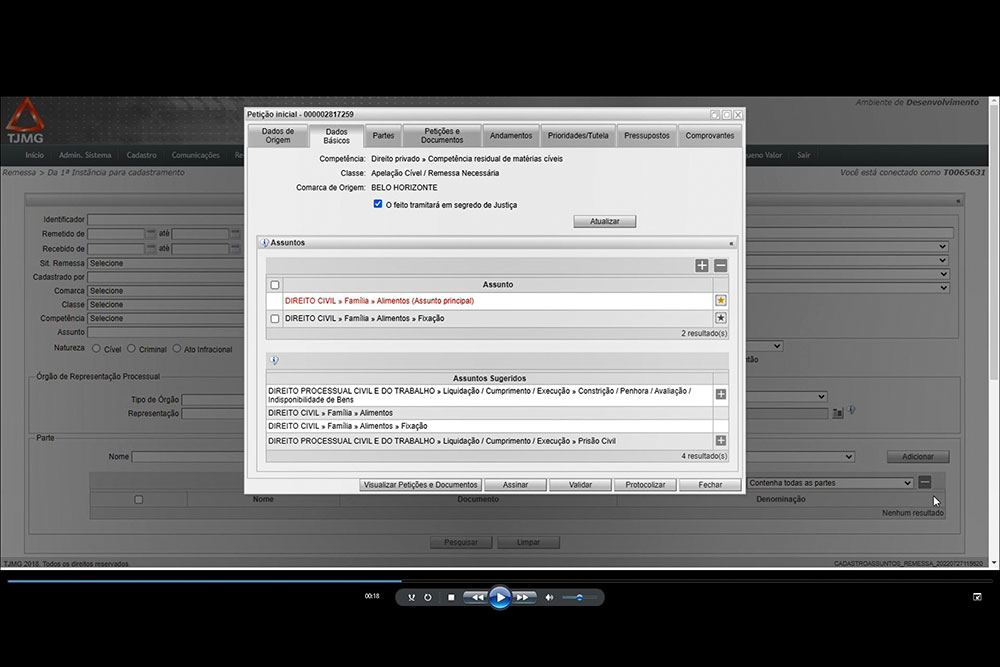The image size is (1000, 667).
Task: Open the Pressupostos tab
Action: click(647, 135)
